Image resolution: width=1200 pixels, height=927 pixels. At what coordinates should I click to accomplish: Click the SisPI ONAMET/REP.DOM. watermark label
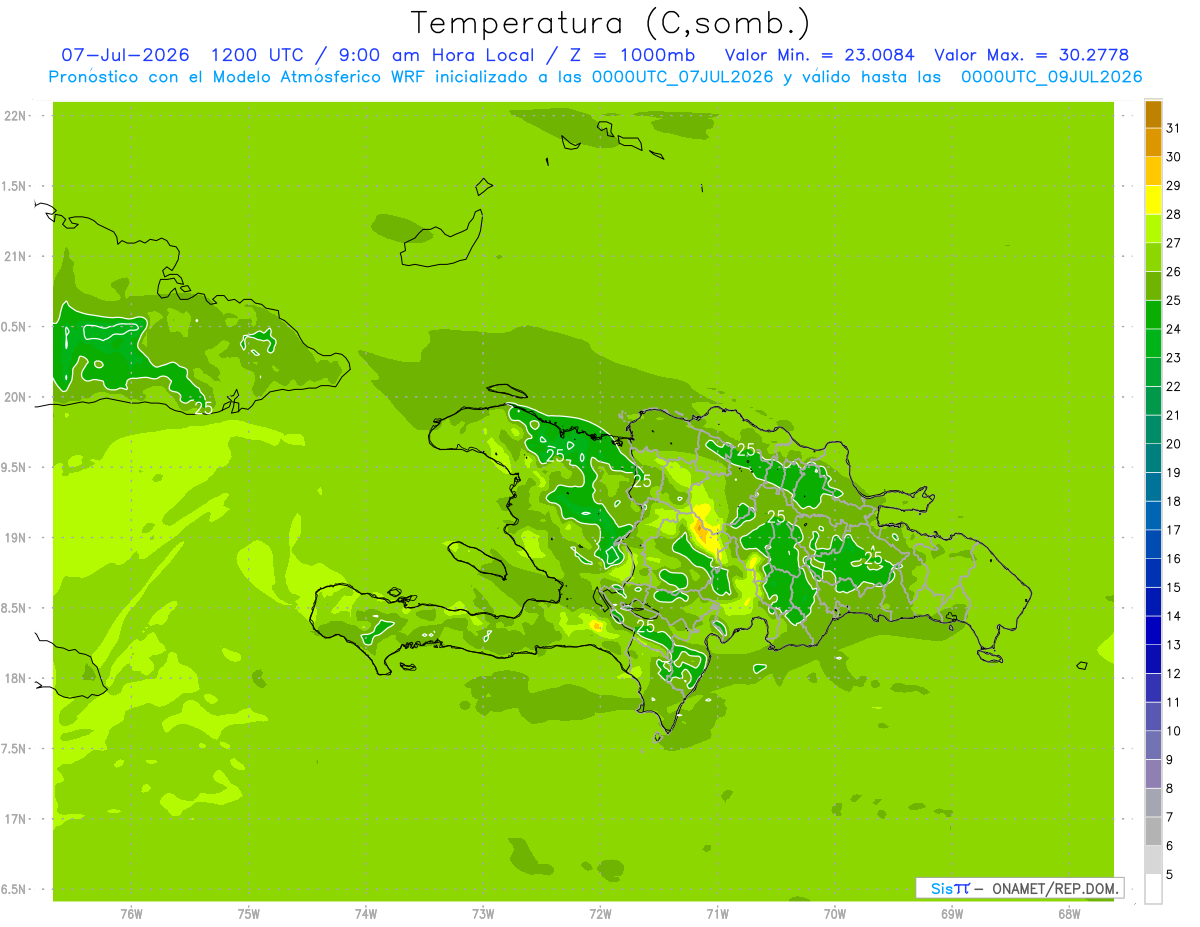pos(1020,888)
